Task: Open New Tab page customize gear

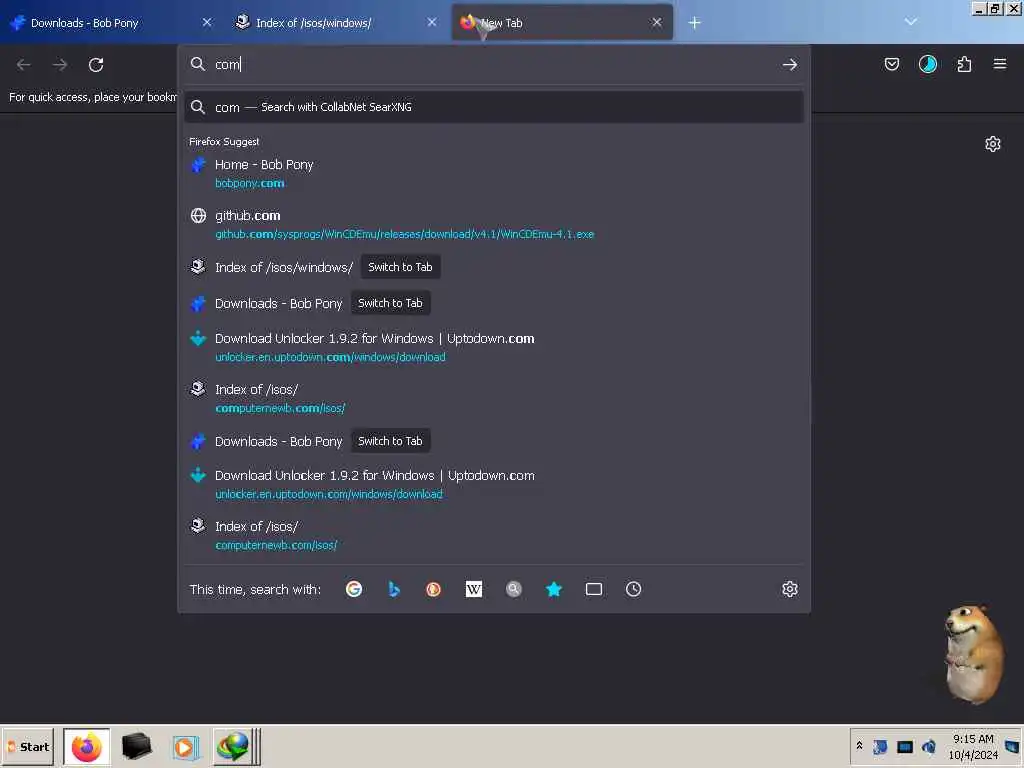Action: coord(993,144)
